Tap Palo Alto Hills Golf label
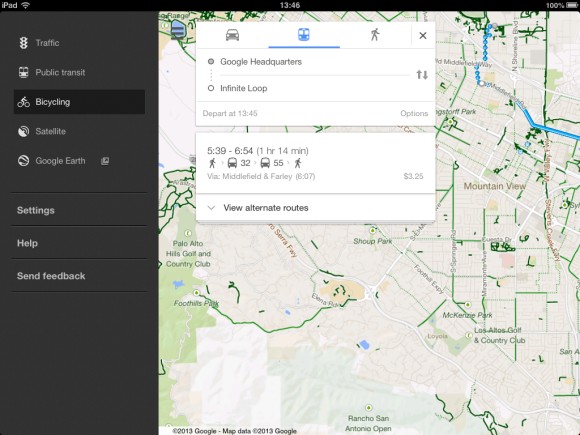This screenshot has height=435, width=580. click(x=188, y=254)
